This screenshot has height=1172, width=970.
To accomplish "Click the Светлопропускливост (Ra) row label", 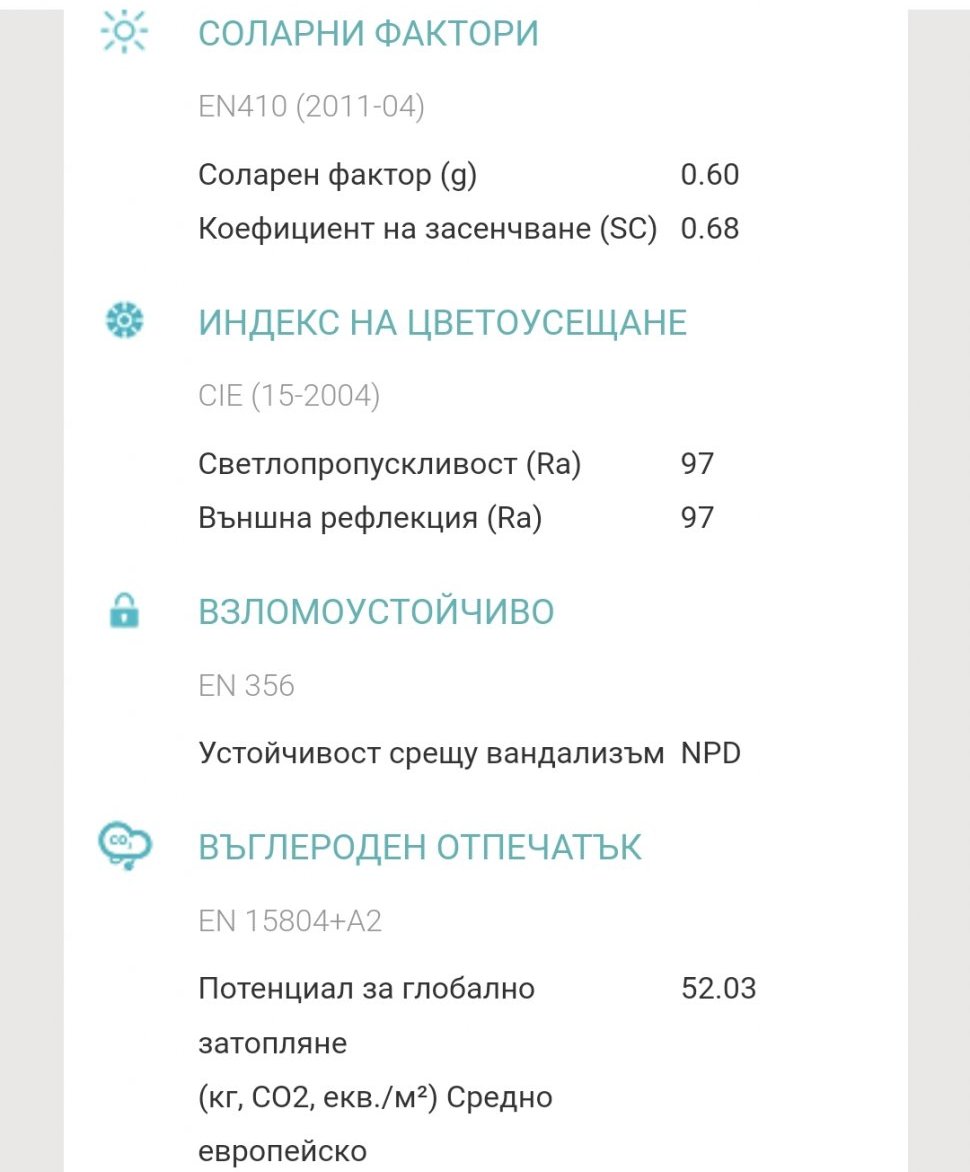I will point(390,464).
